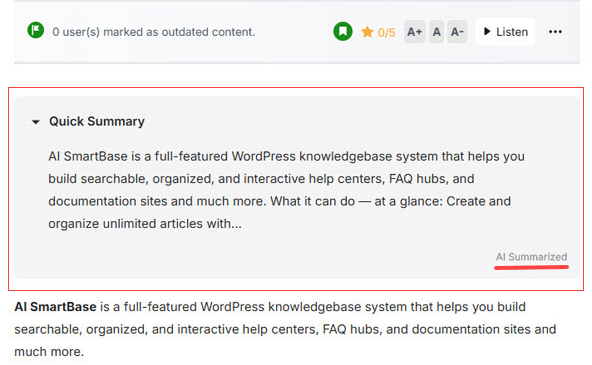Click the 0/5 rating score
The height and width of the screenshot is (365, 592).
(x=386, y=32)
